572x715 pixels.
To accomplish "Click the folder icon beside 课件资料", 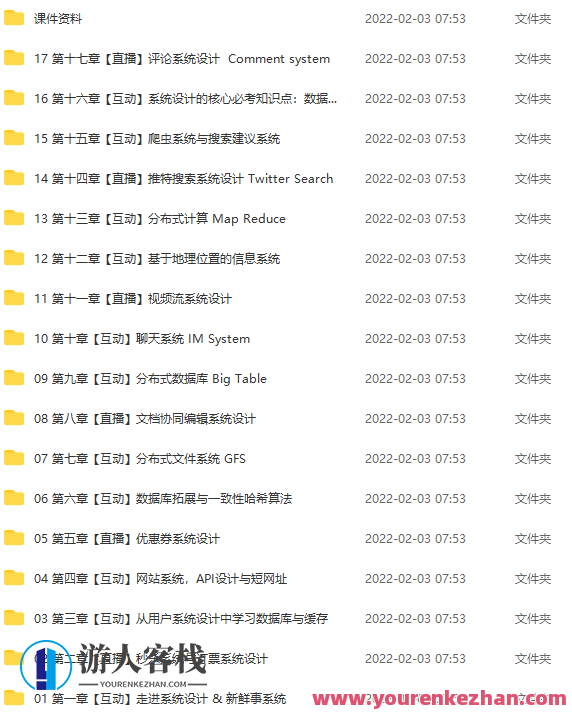I will [x=14, y=18].
